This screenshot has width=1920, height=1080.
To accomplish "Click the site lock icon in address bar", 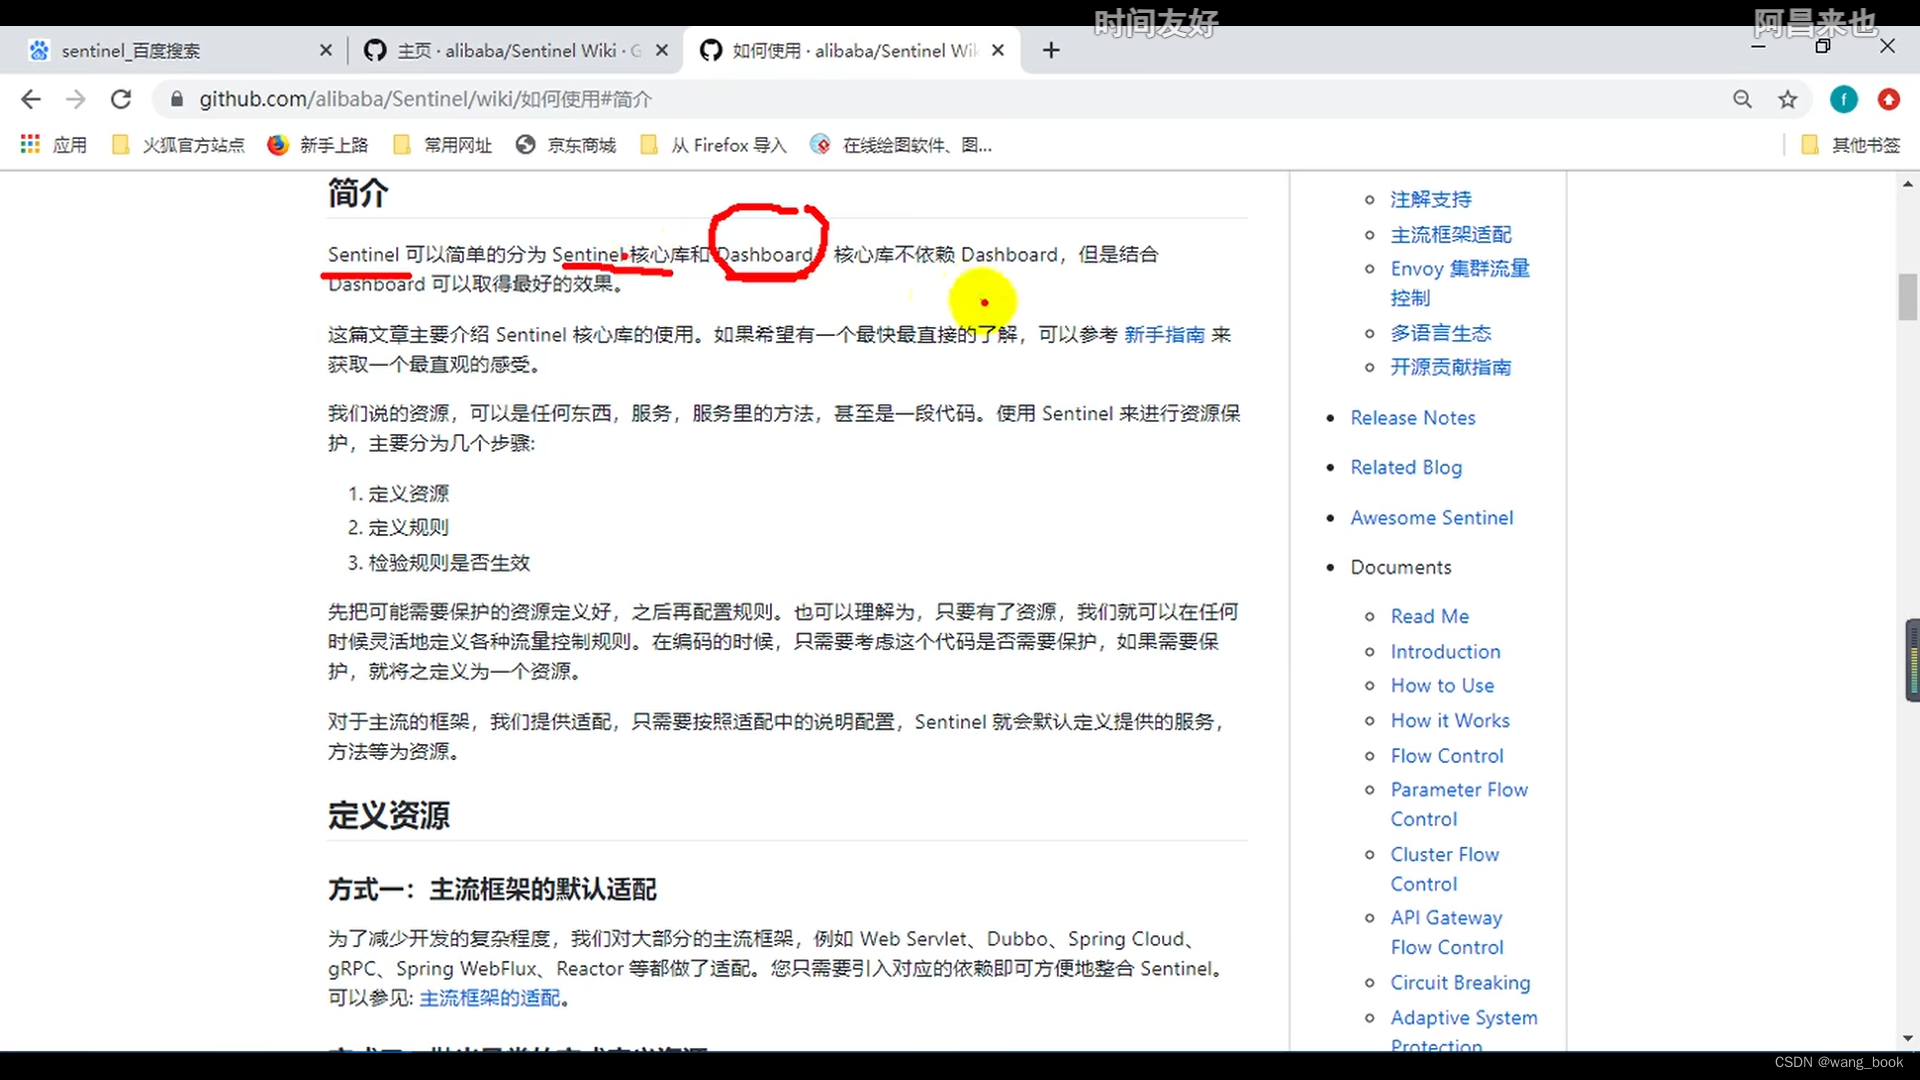I will coord(177,99).
